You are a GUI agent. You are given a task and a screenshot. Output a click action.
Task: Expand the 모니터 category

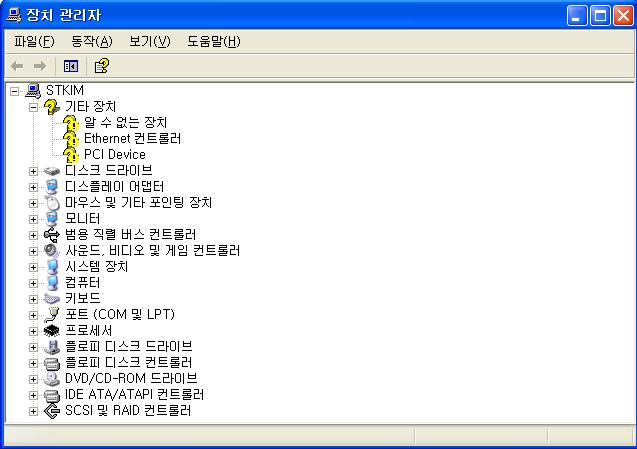click(33, 219)
